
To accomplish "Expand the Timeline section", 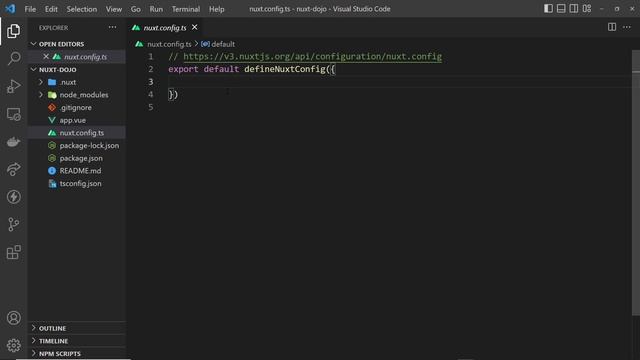I will tap(77, 341).
